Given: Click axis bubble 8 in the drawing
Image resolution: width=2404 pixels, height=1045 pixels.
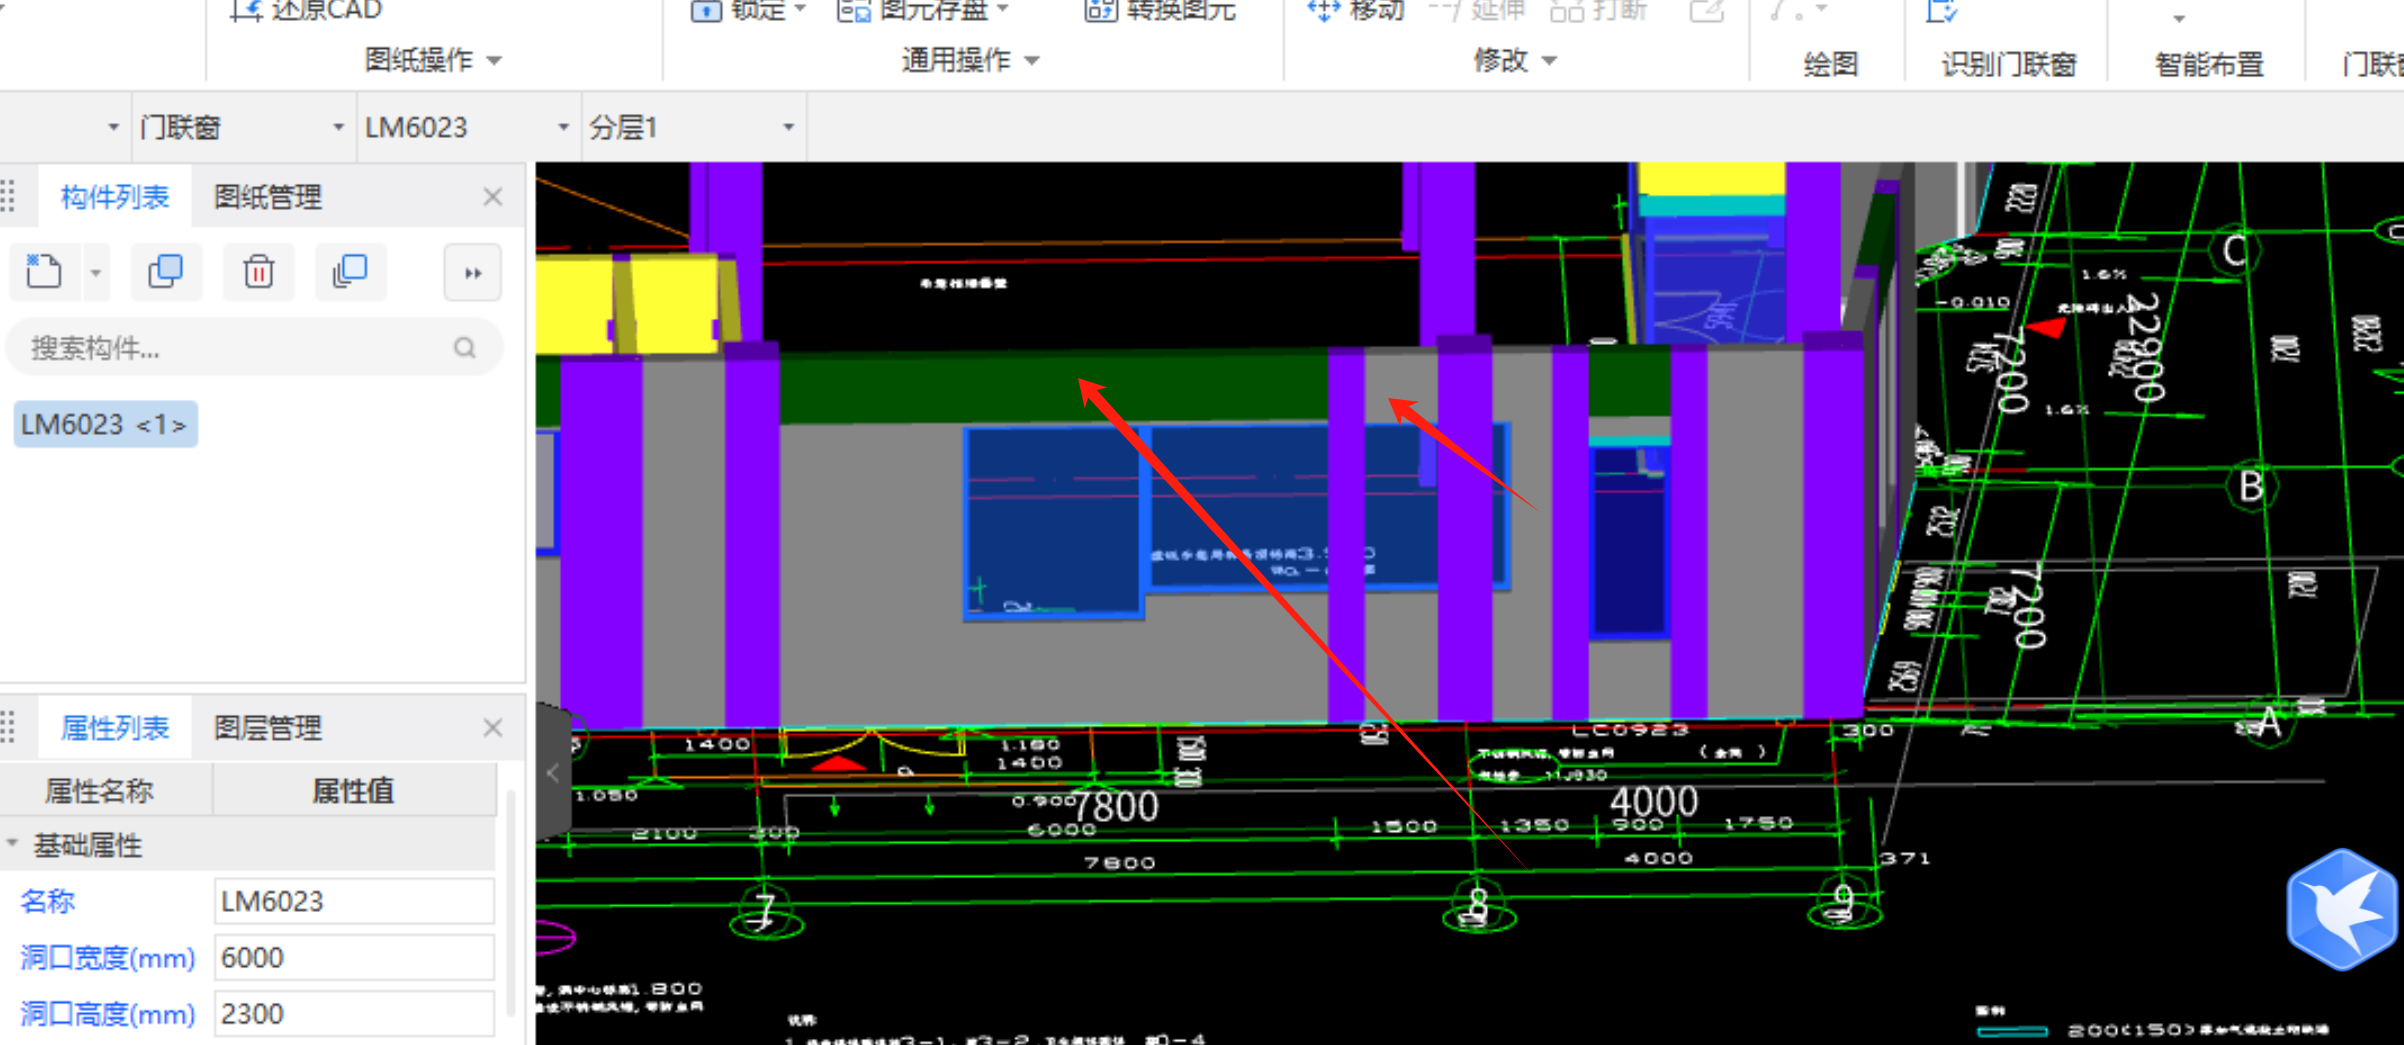Looking at the screenshot, I should [x=1479, y=909].
